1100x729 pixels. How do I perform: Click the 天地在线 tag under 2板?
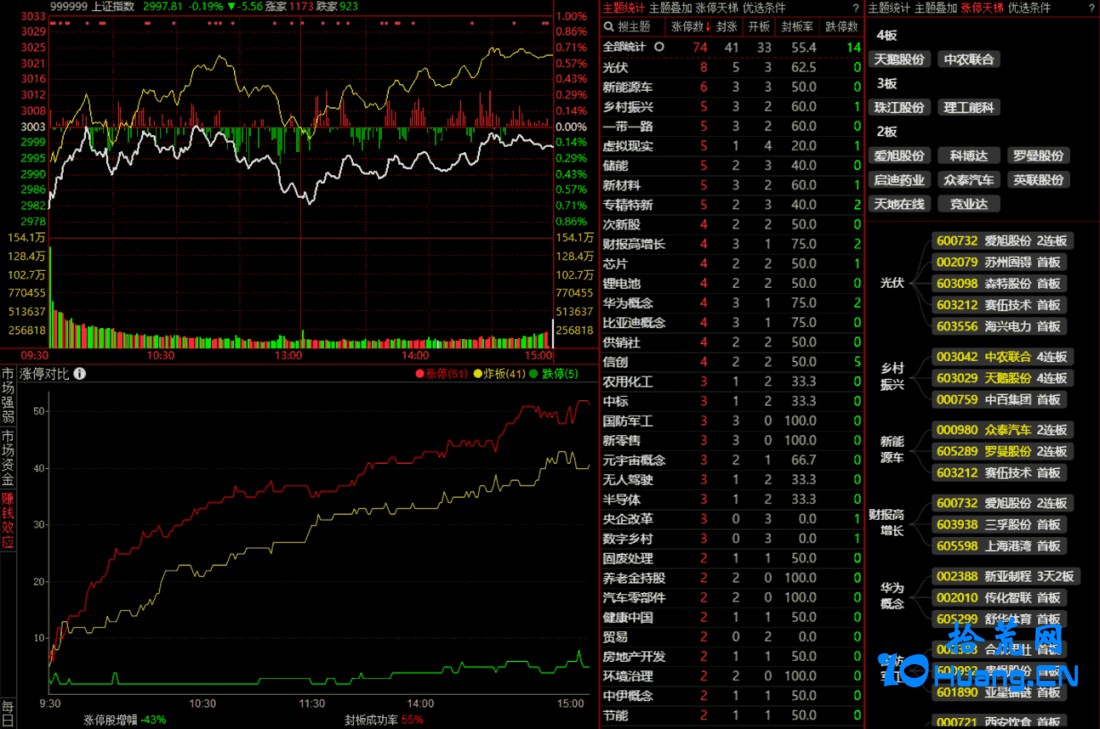pos(899,204)
